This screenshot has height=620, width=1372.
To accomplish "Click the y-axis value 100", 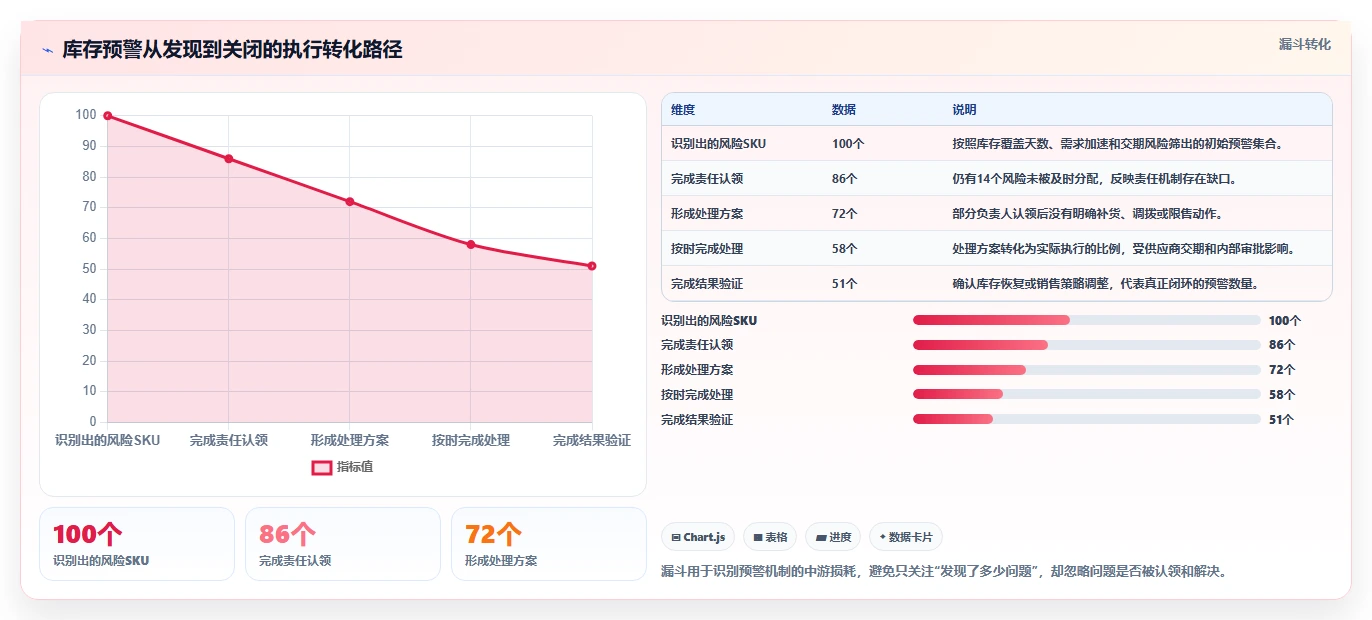I will (86, 115).
